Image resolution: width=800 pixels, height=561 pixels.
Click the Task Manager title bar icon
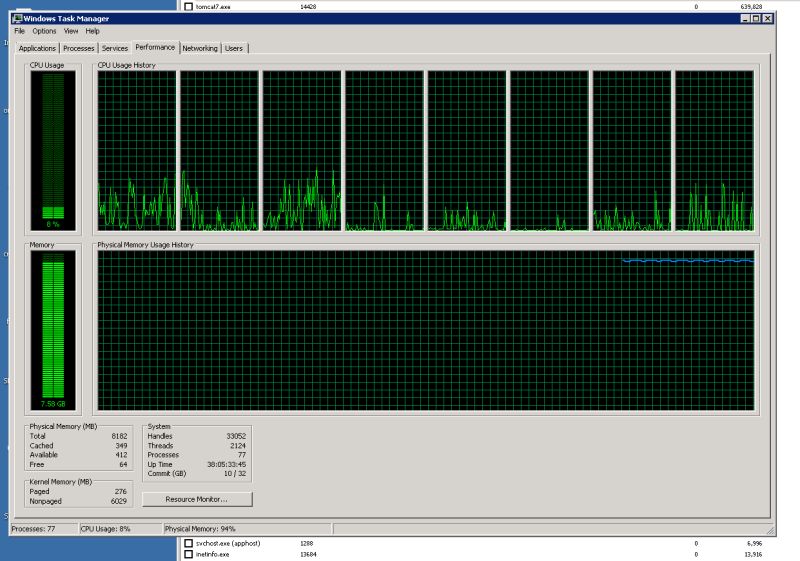[x=17, y=18]
